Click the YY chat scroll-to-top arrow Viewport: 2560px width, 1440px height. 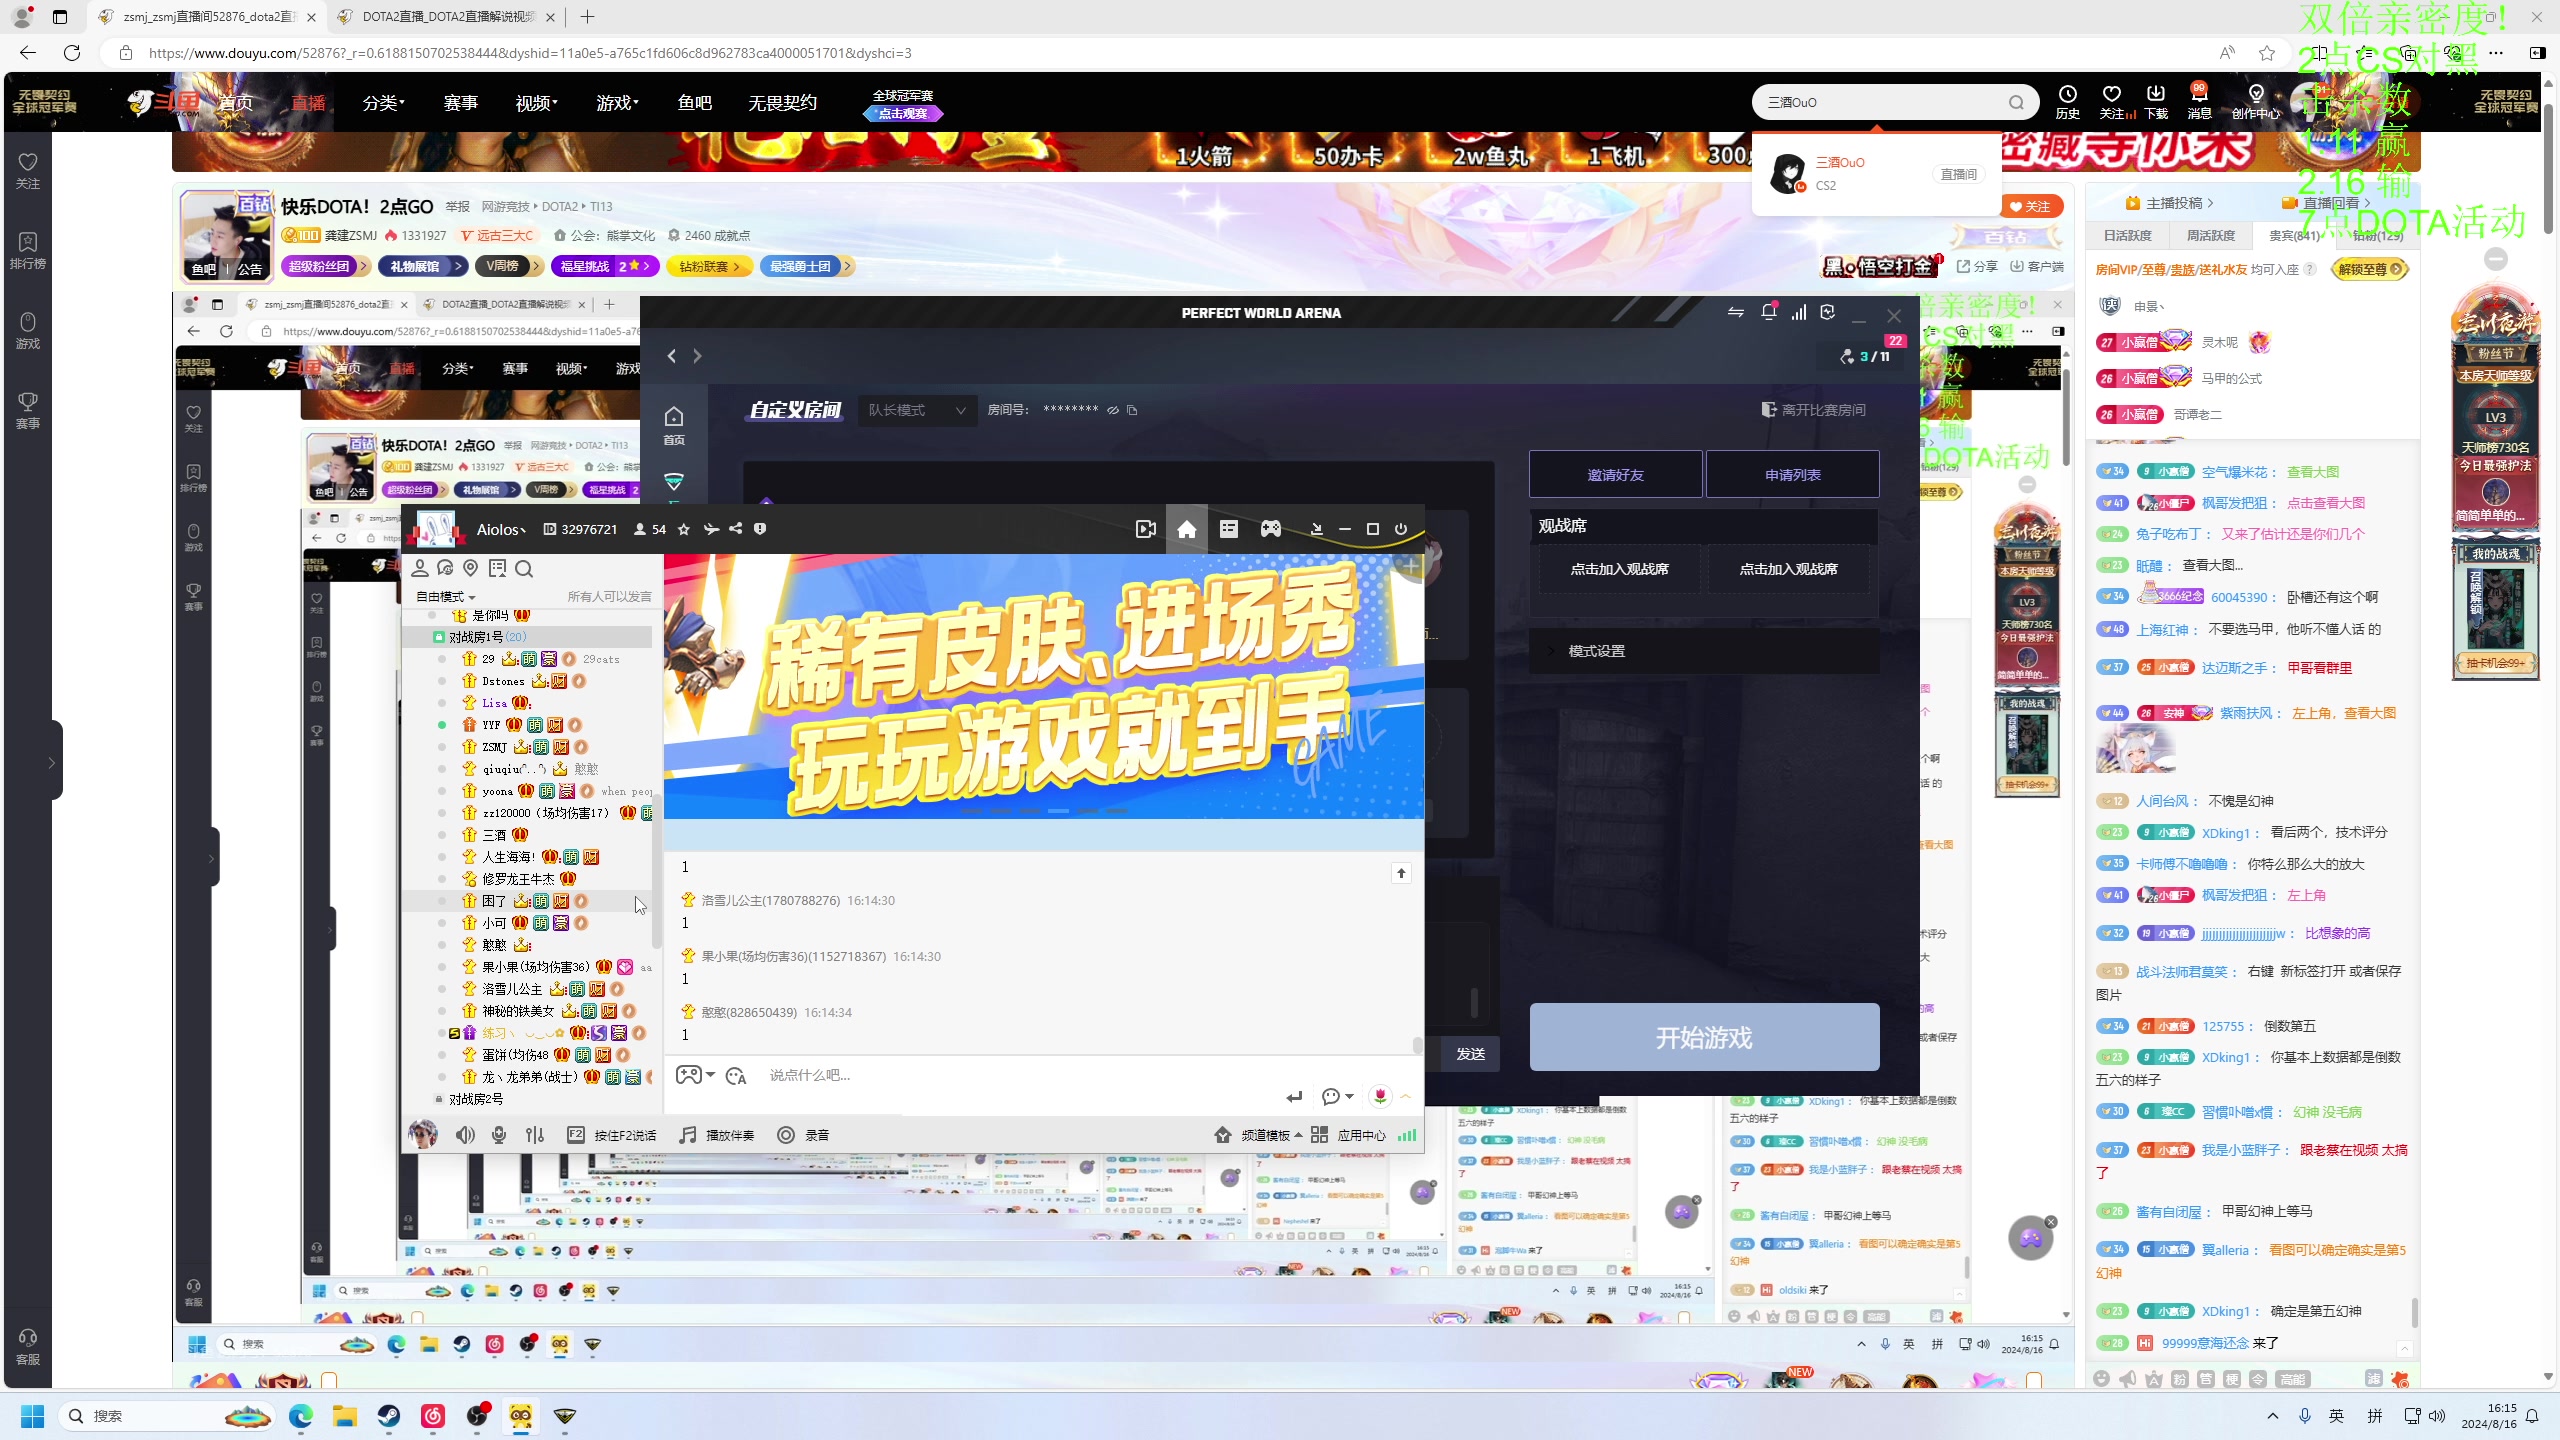coord(1401,874)
